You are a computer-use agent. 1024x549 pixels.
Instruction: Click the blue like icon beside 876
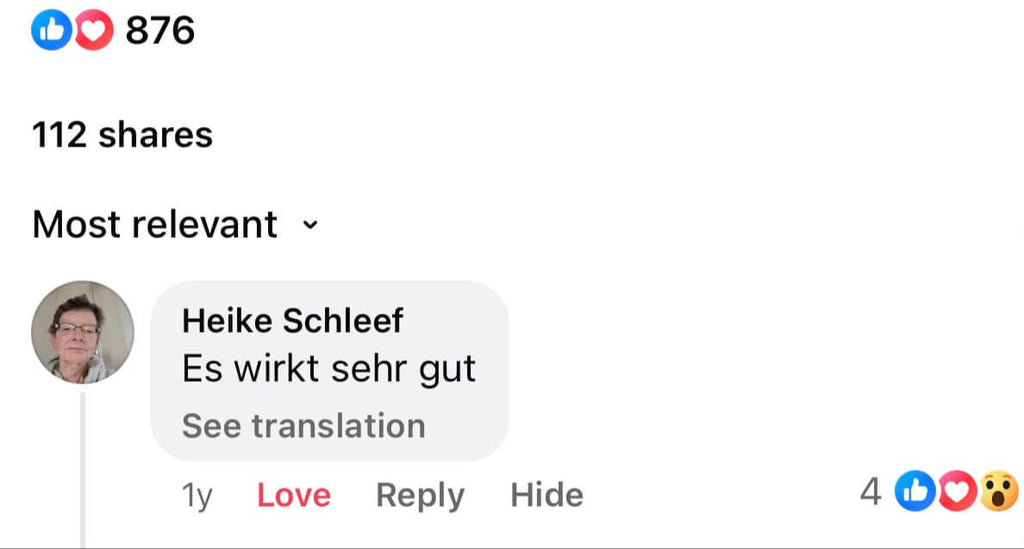(x=49, y=32)
